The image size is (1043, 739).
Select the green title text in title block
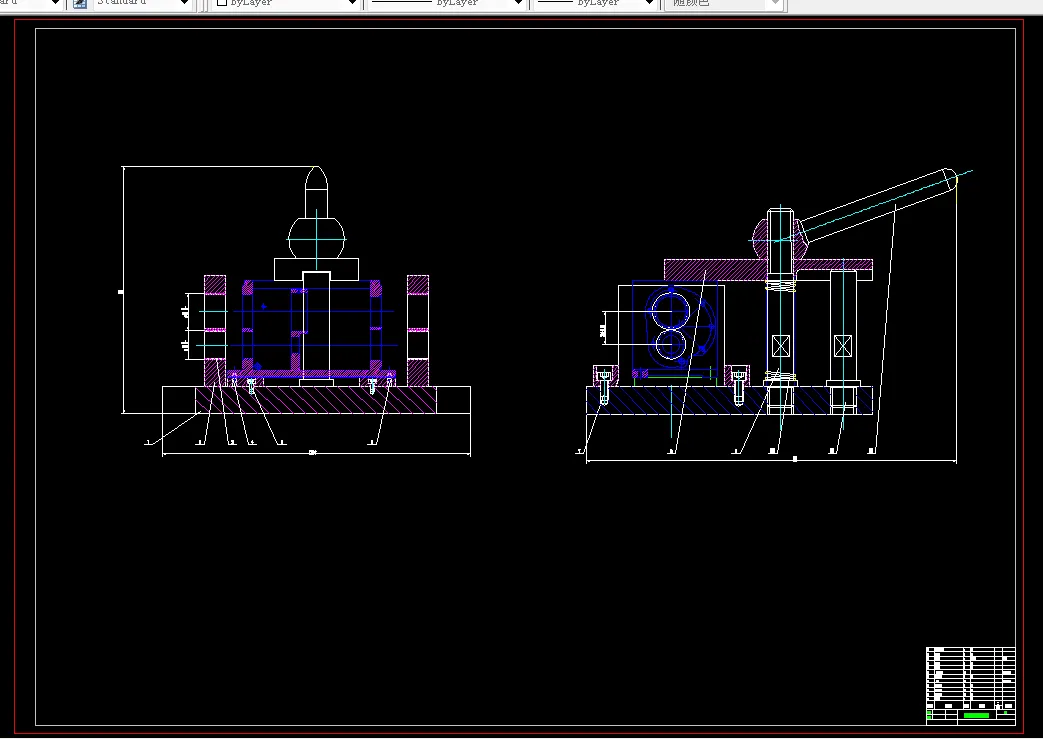pyautogui.click(x=976, y=716)
